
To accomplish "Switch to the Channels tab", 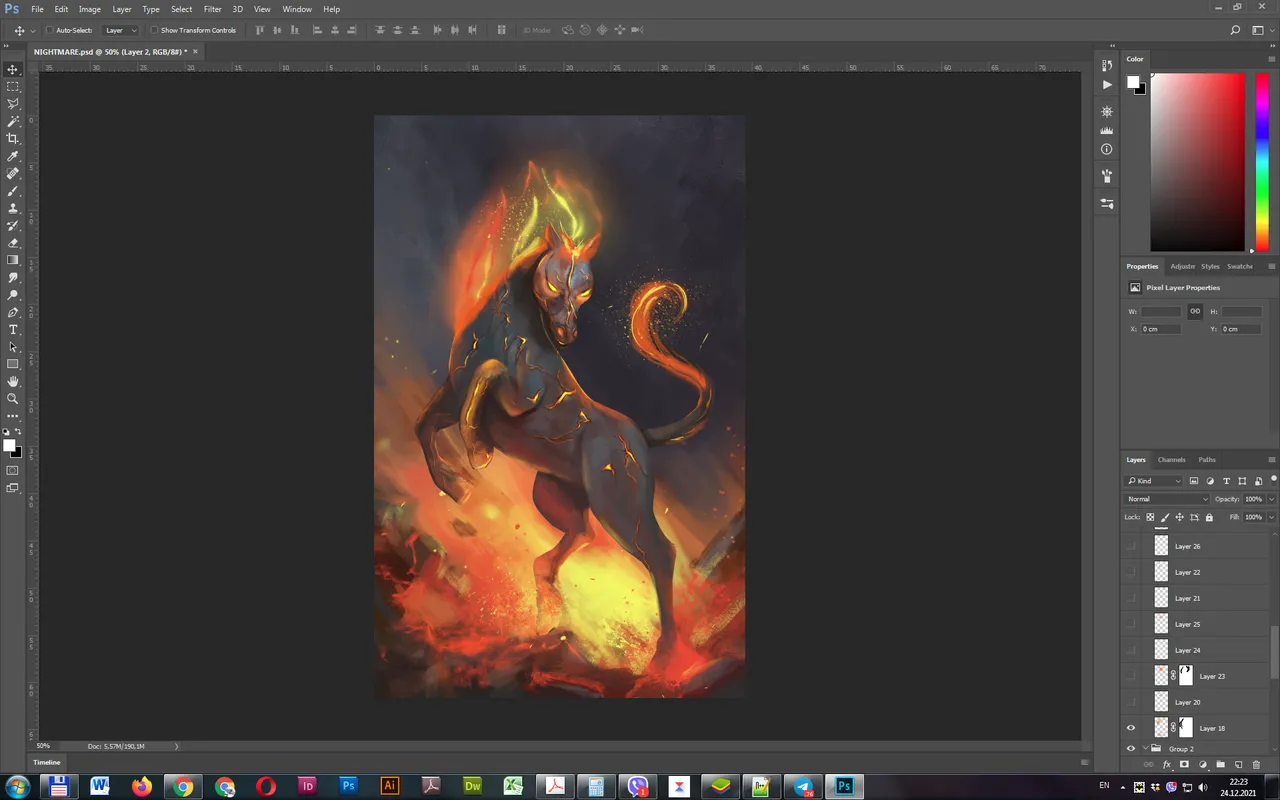I will point(1171,460).
